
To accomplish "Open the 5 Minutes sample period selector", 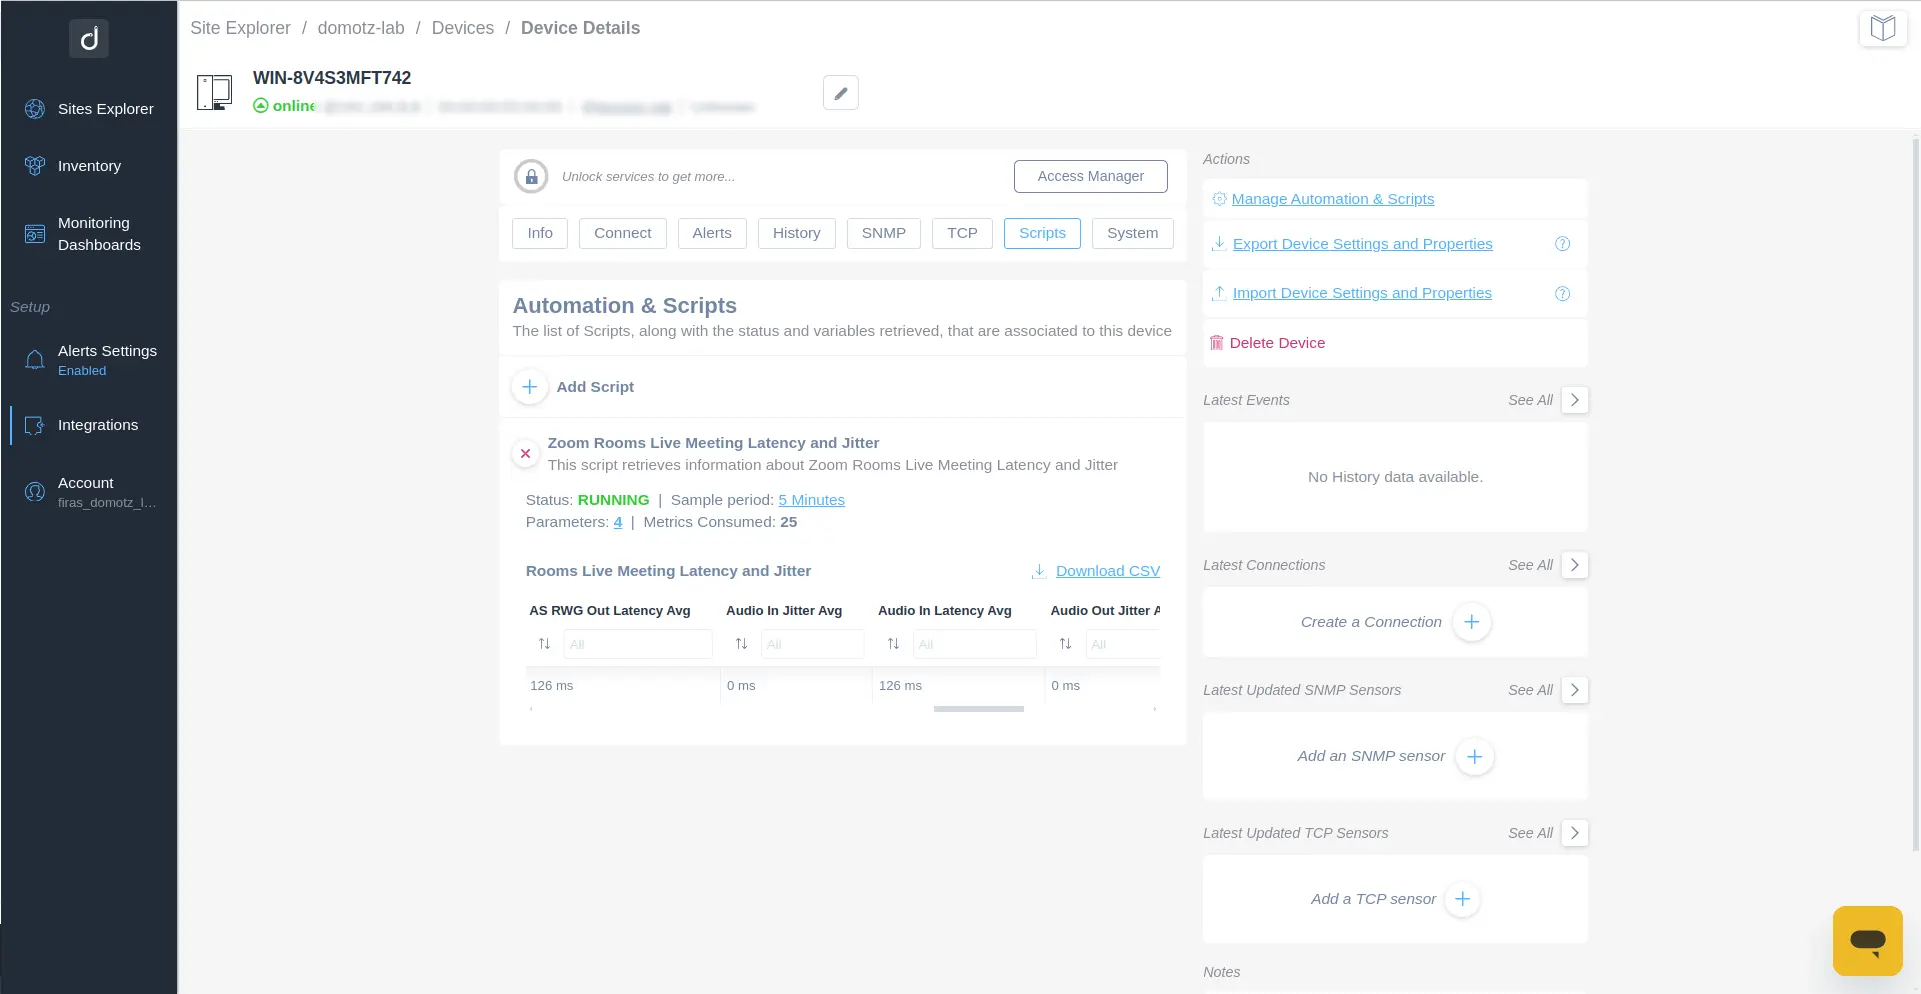I will (x=811, y=500).
